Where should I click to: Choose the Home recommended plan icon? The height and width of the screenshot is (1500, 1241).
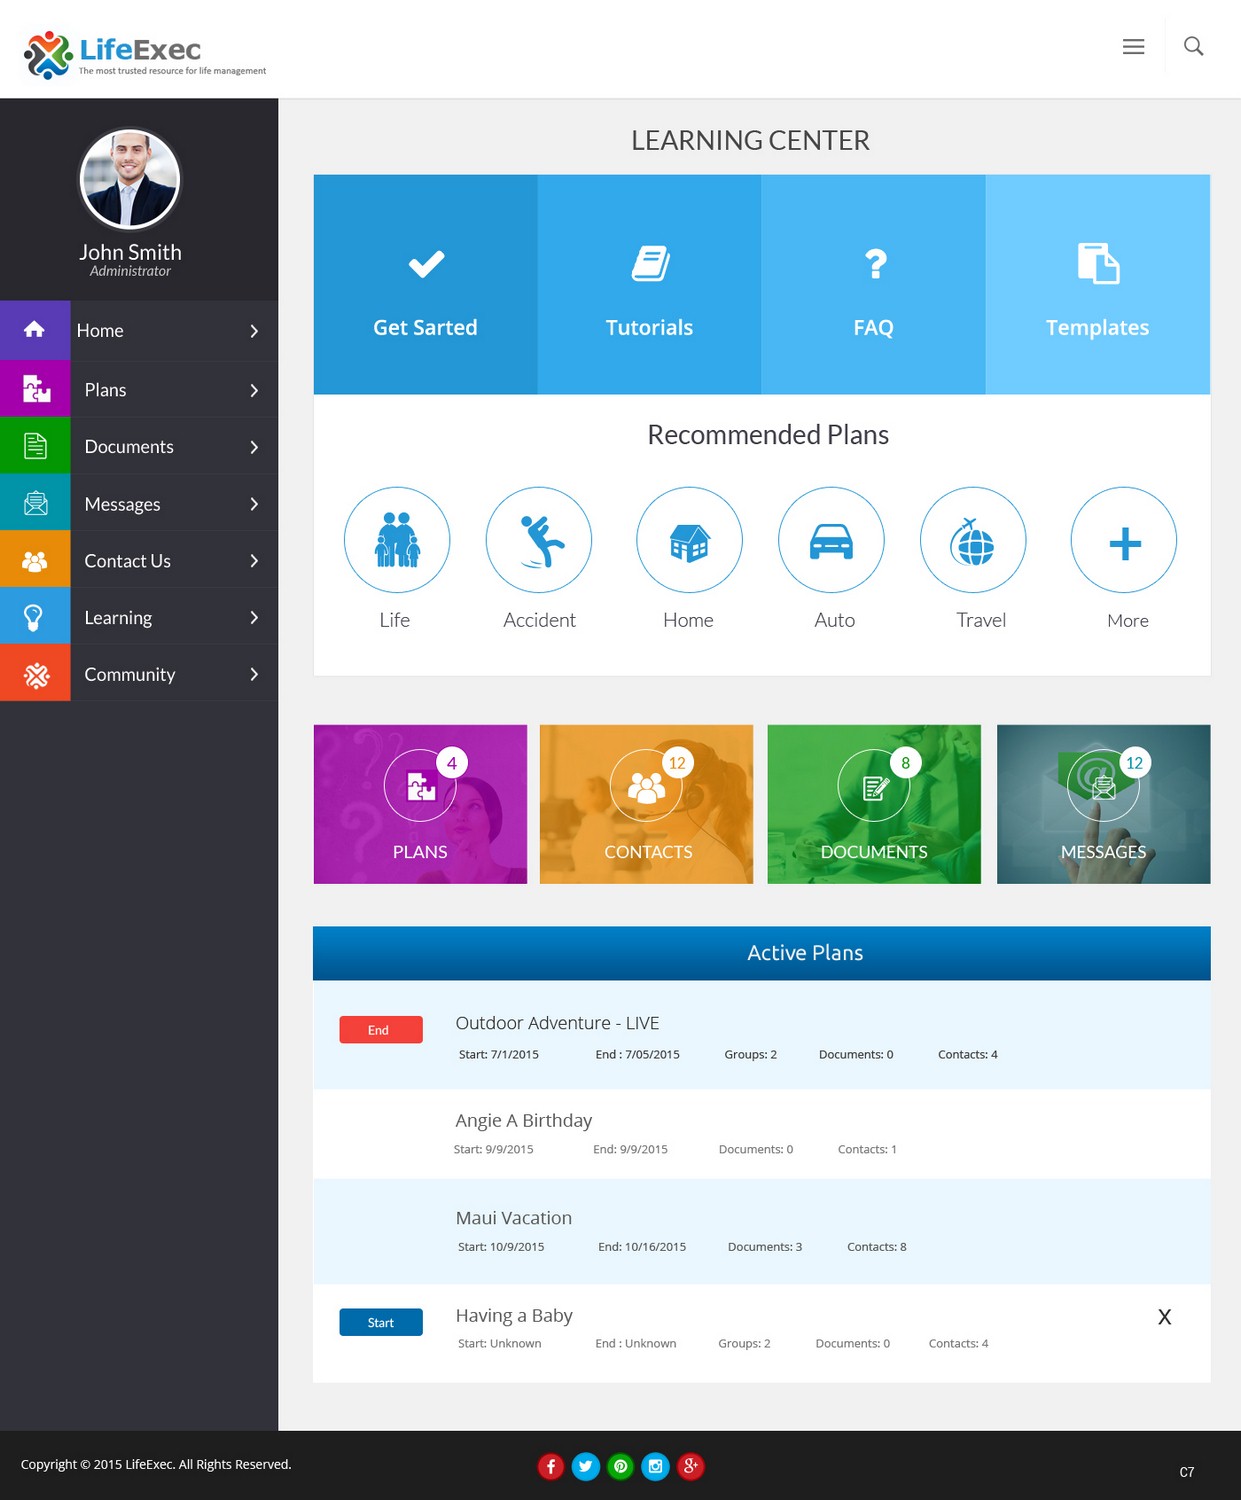pyautogui.click(x=689, y=540)
